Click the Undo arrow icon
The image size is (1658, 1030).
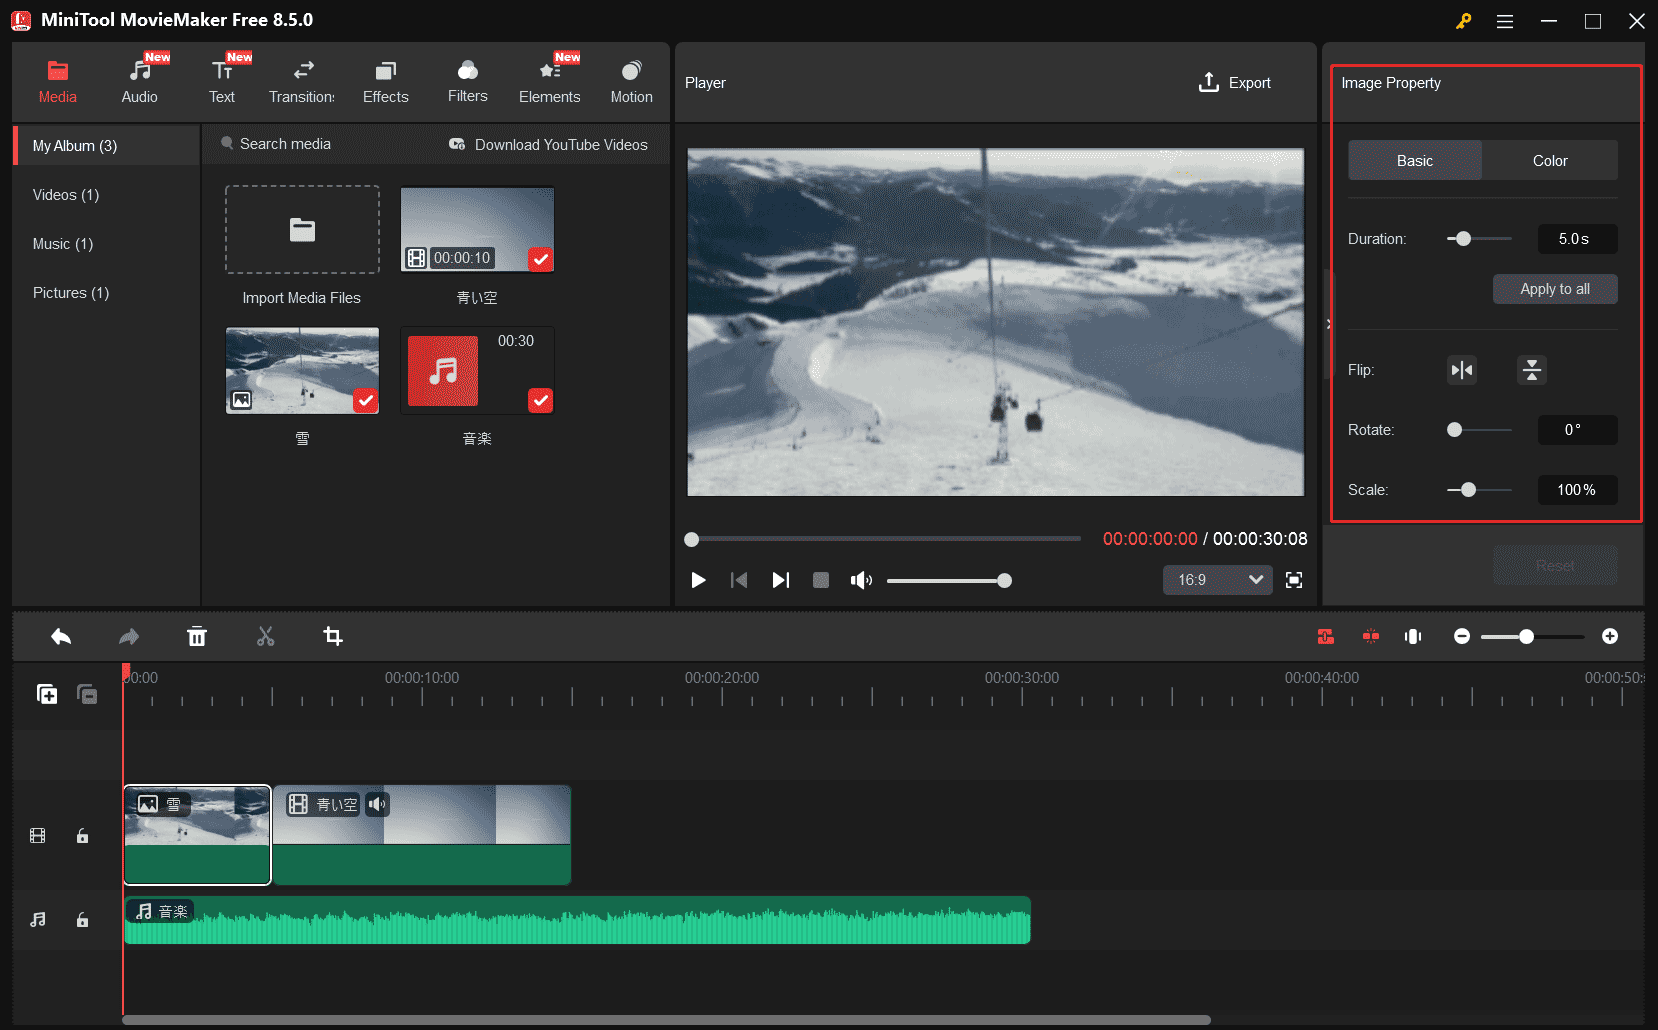coord(60,636)
